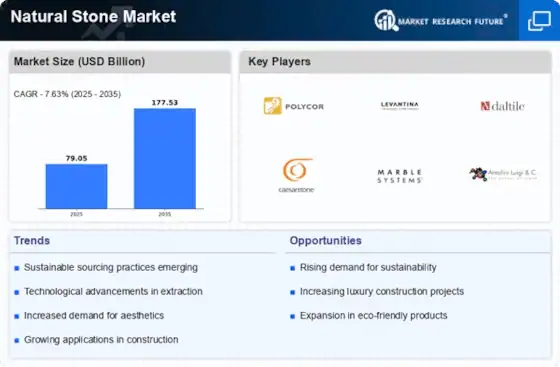Click the 2025 axis label

[x=76, y=214]
